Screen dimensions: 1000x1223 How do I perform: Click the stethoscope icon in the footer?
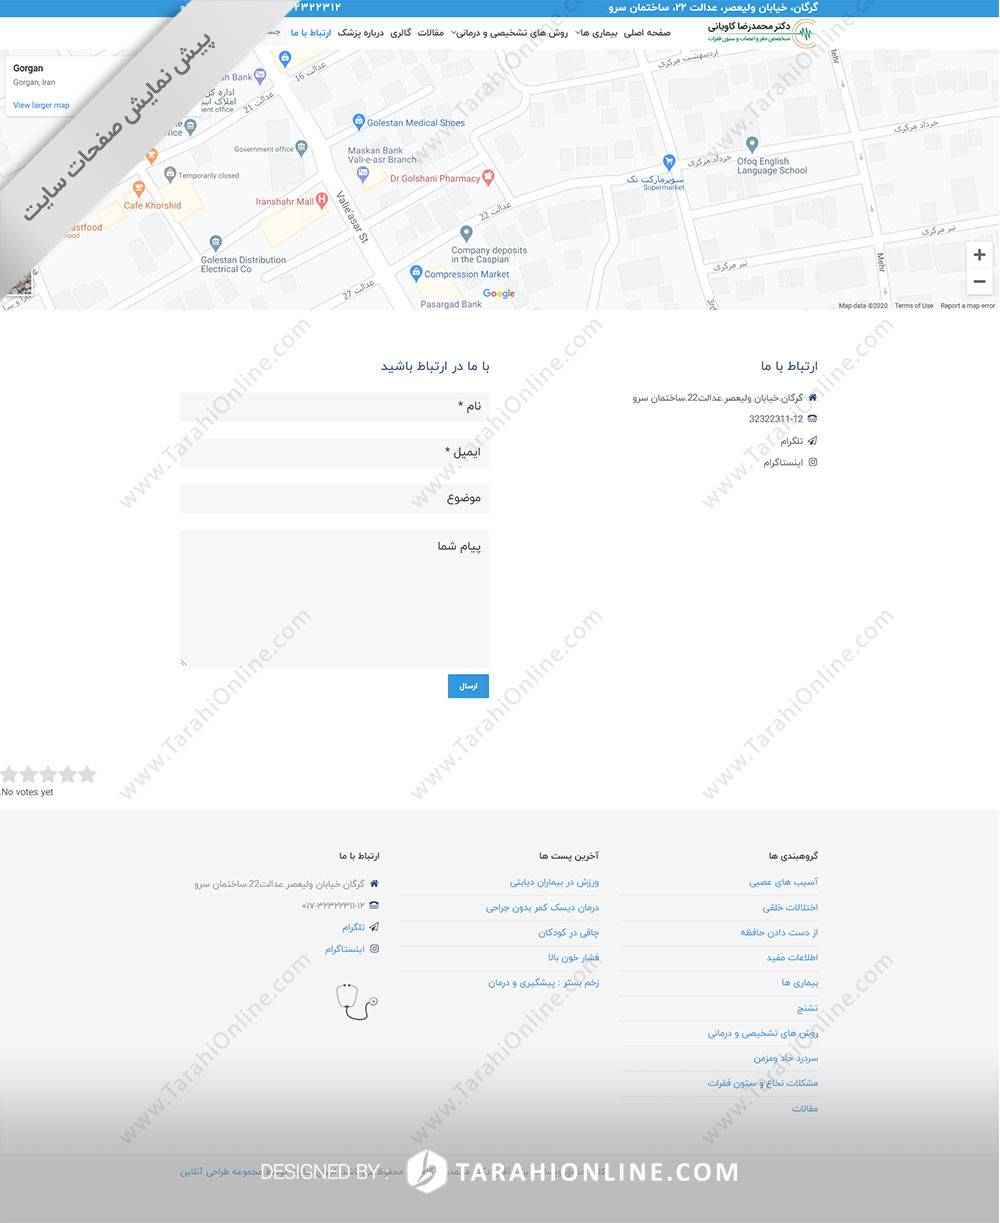[356, 1001]
